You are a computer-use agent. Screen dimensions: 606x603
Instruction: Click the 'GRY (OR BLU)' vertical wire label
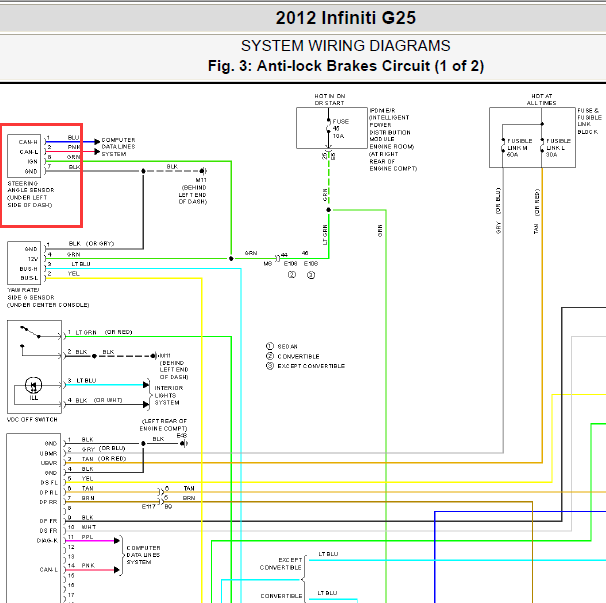[498, 211]
